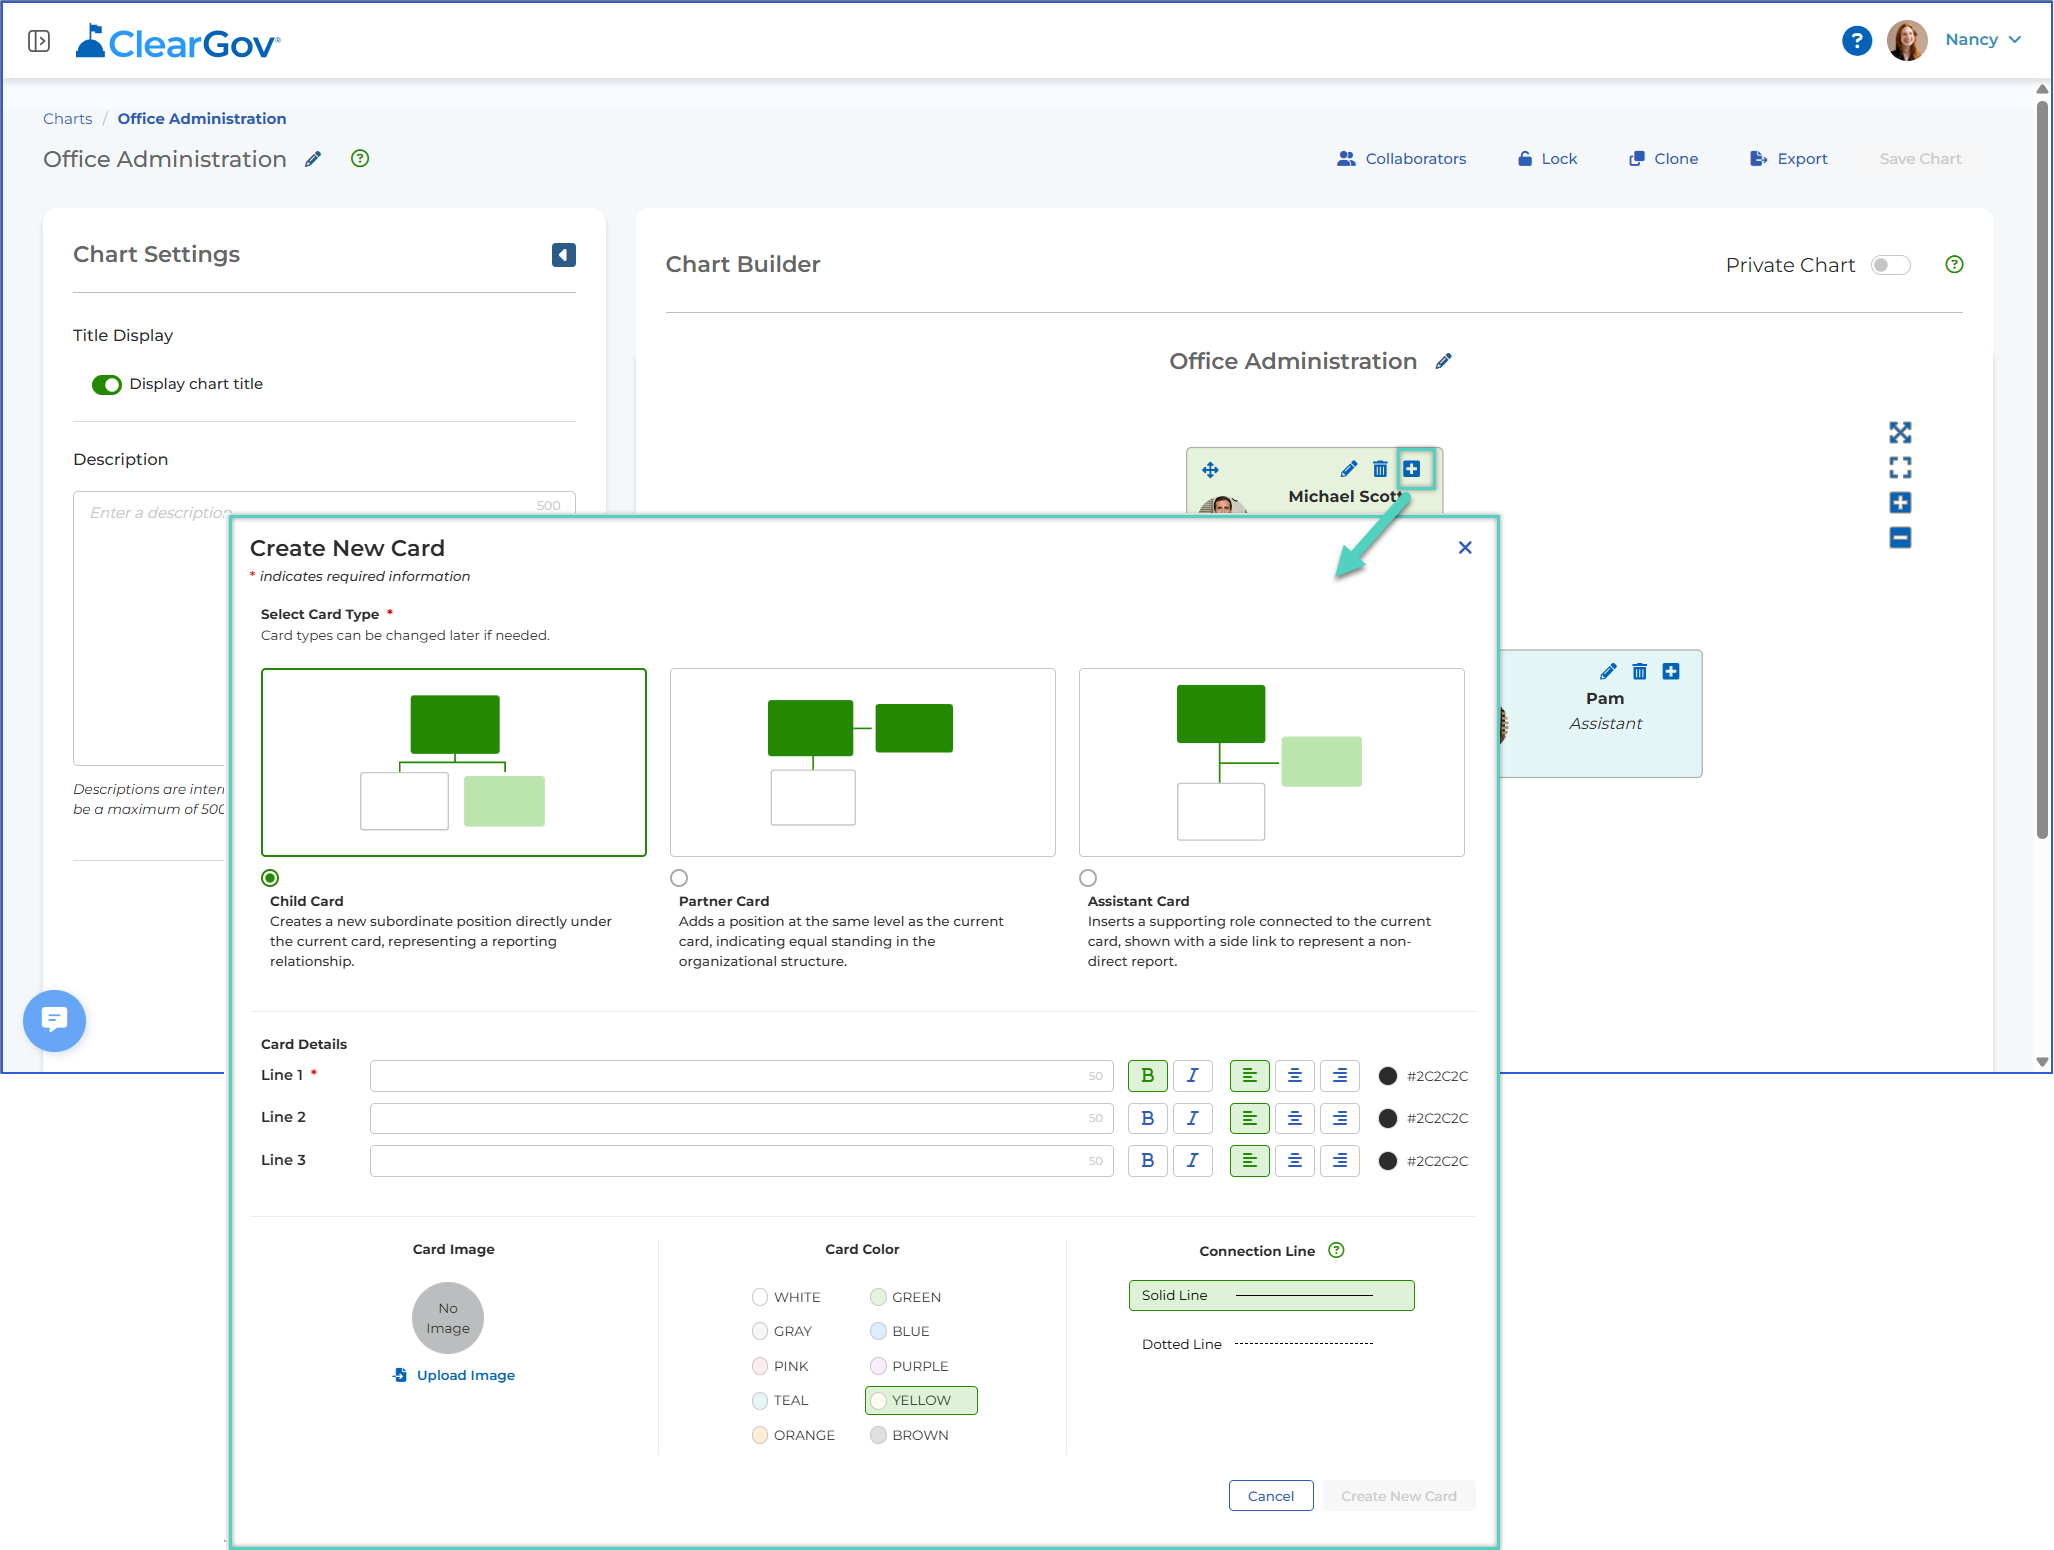This screenshot has height=1550, width=2054.
Task: Click the fullscreen expand arrows icon in Chart Builder
Action: point(1900,432)
